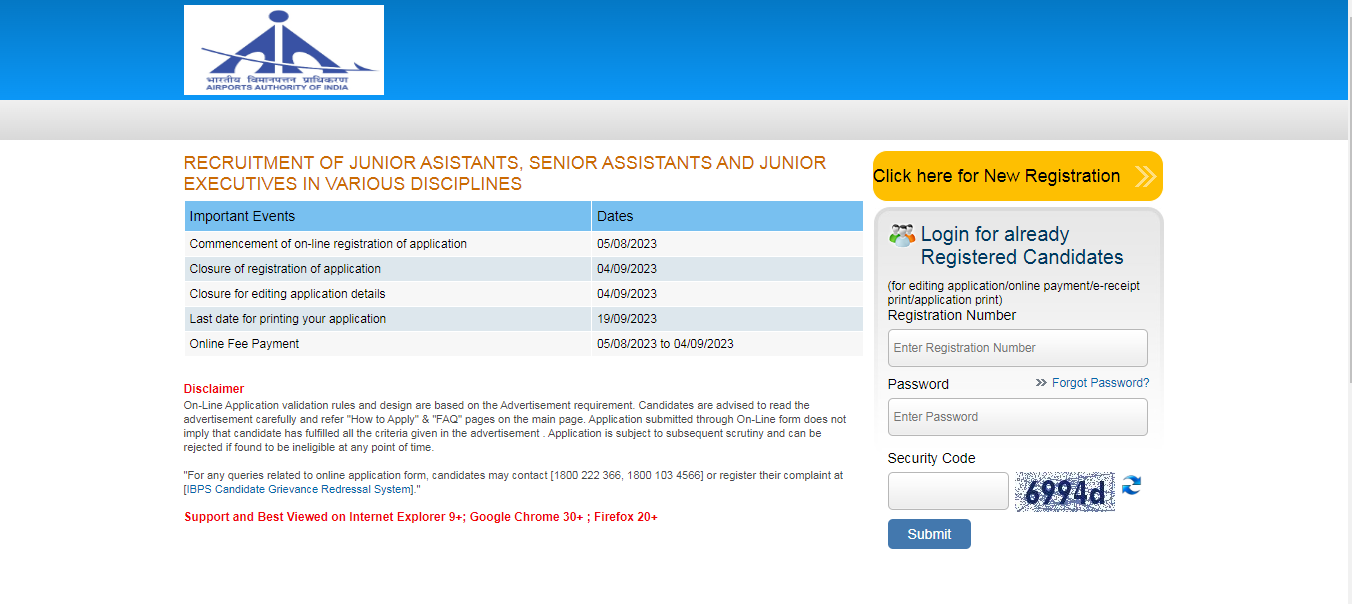Click the Dates column header
The image size is (1352, 604).
[727, 216]
